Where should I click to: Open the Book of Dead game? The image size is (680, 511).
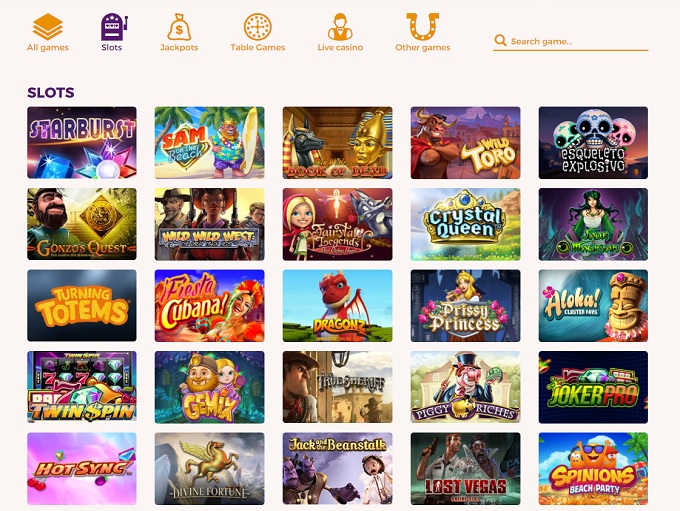coord(337,143)
